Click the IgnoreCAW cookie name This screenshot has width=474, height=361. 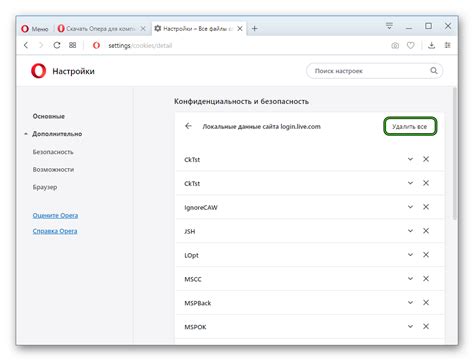(x=201, y=208)
